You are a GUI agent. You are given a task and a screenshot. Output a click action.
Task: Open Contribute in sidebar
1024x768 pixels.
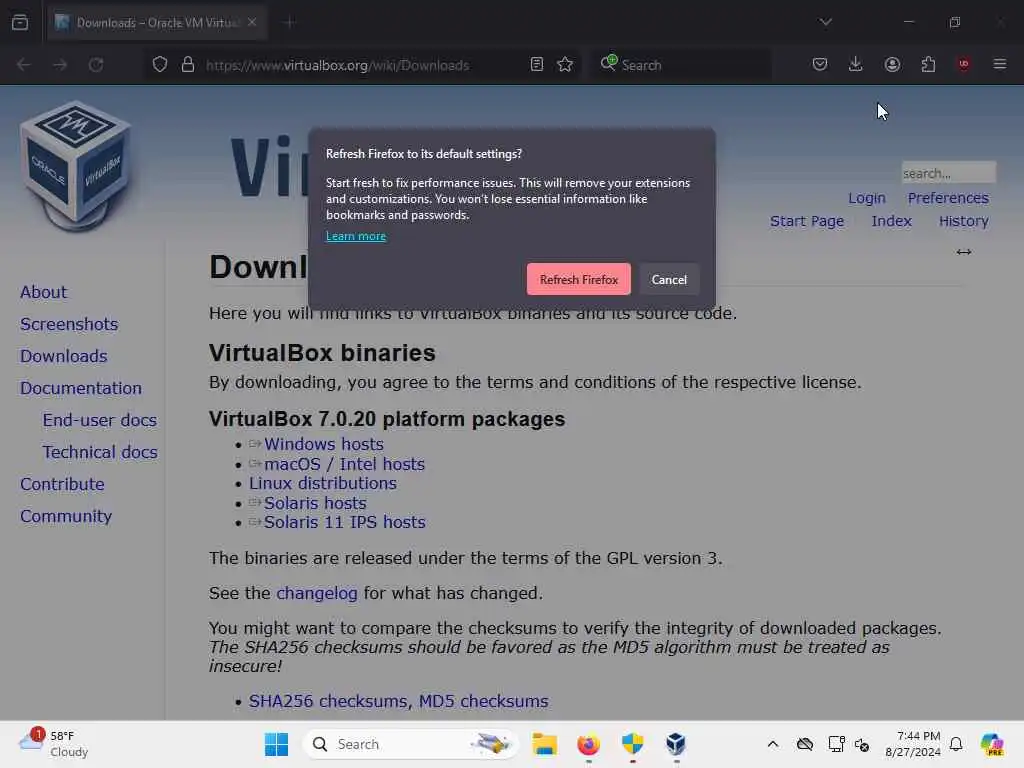coord(62,484)
